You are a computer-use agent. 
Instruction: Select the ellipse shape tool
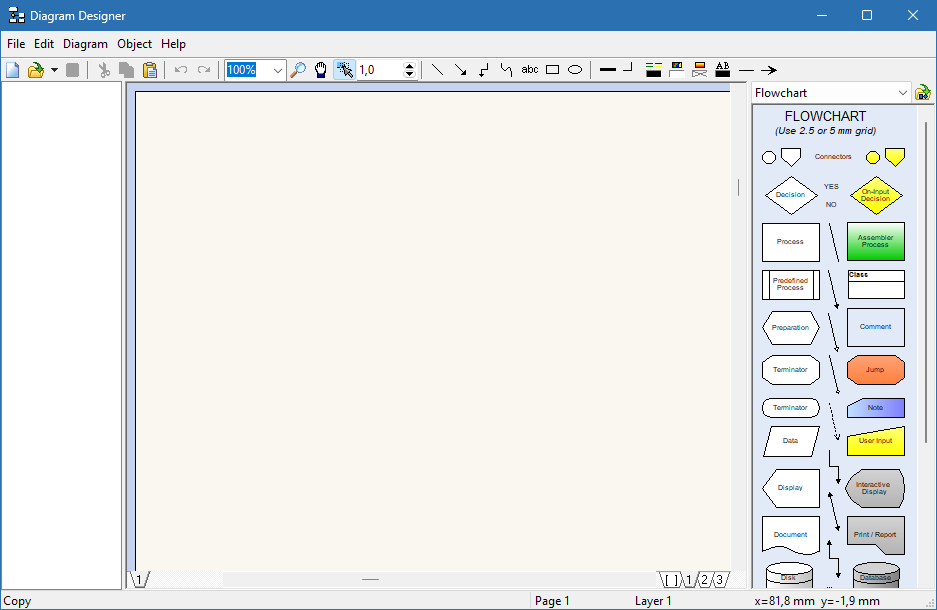(575, 70)
